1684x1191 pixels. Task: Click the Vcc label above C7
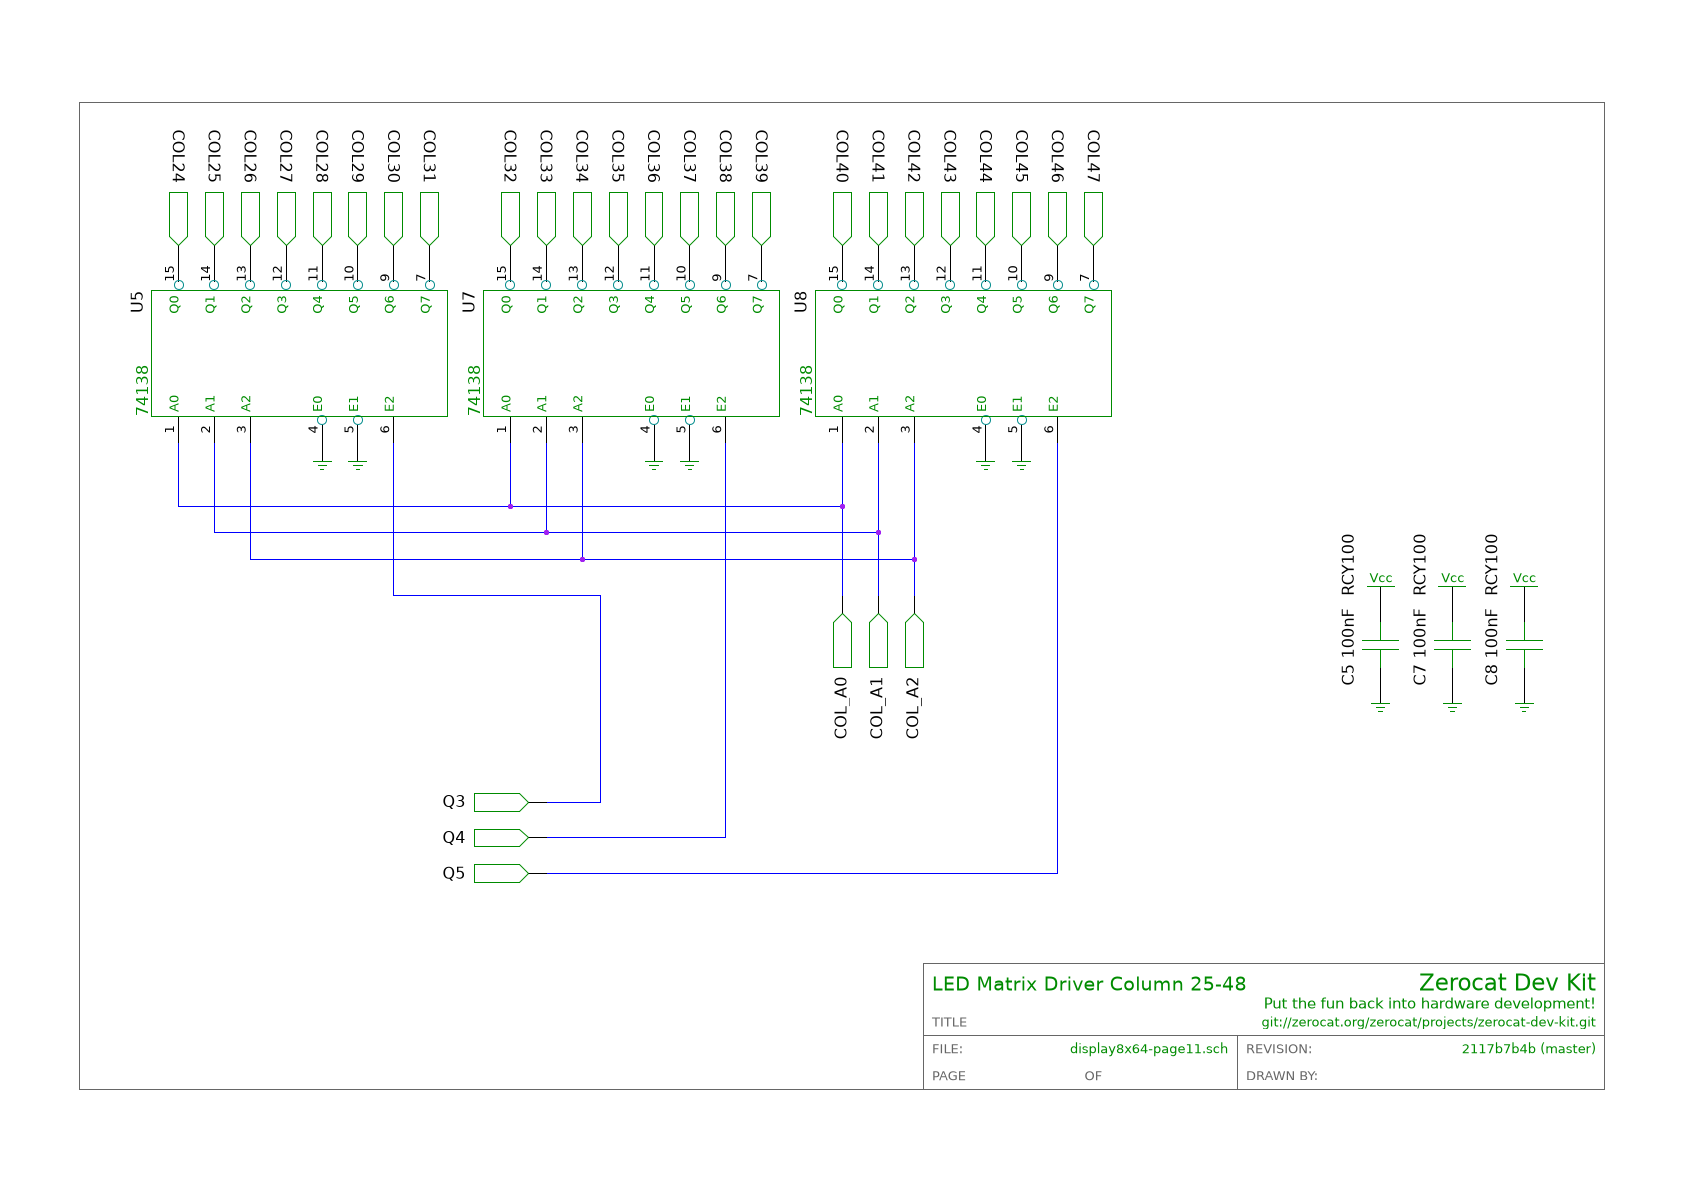tap(1453, 578)
